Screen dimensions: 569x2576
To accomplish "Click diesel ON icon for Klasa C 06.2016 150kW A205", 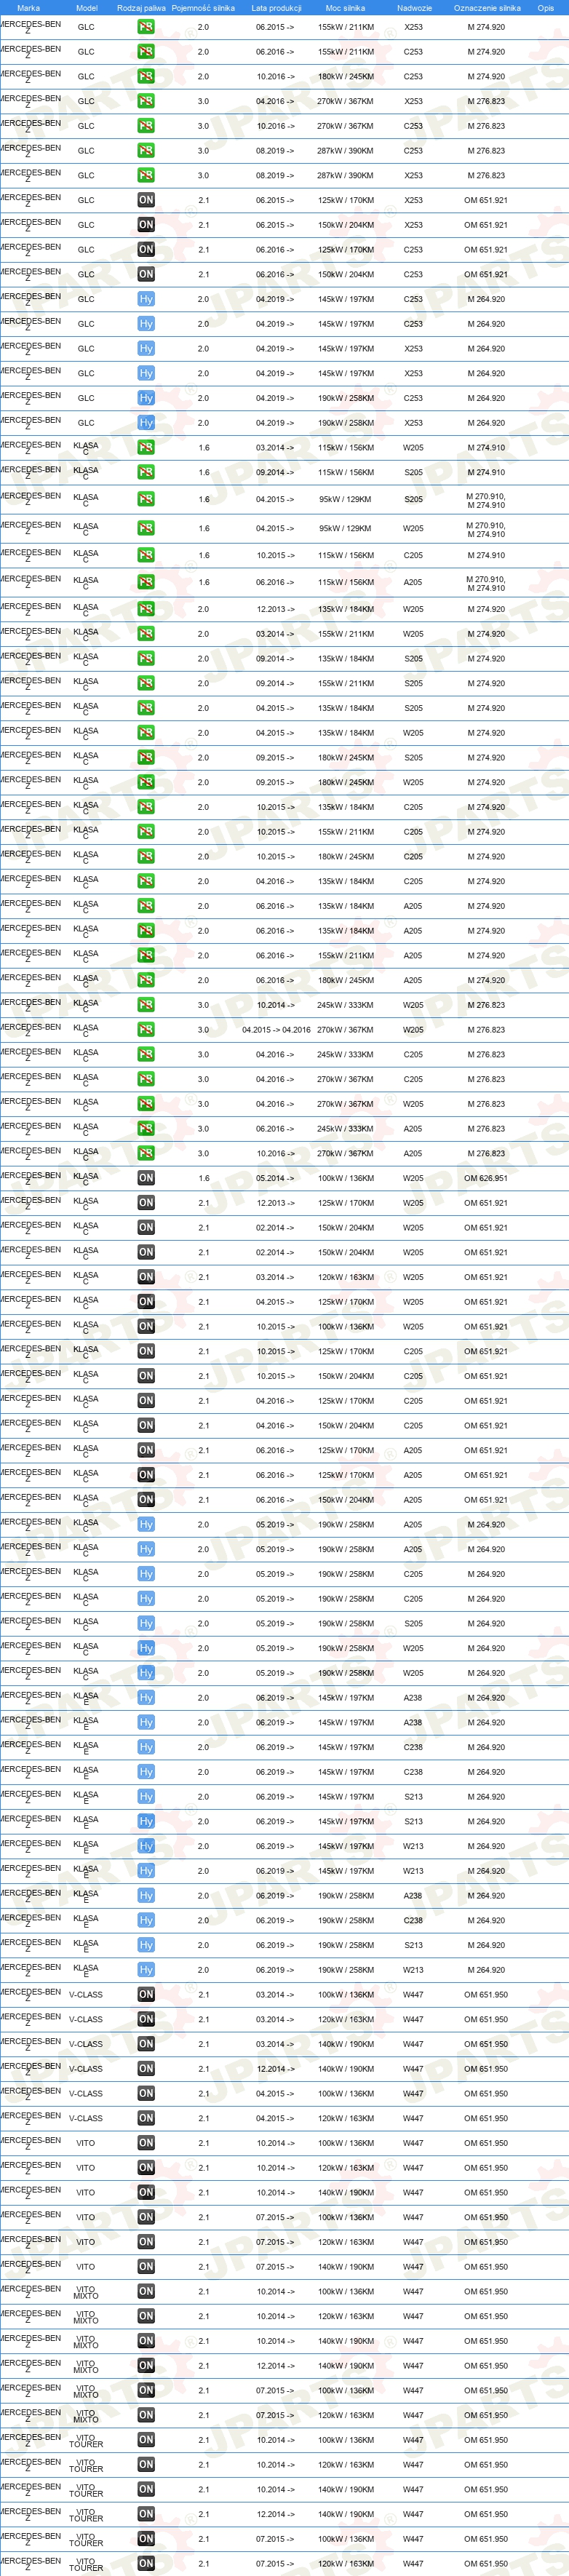I will click(146, 1500).
